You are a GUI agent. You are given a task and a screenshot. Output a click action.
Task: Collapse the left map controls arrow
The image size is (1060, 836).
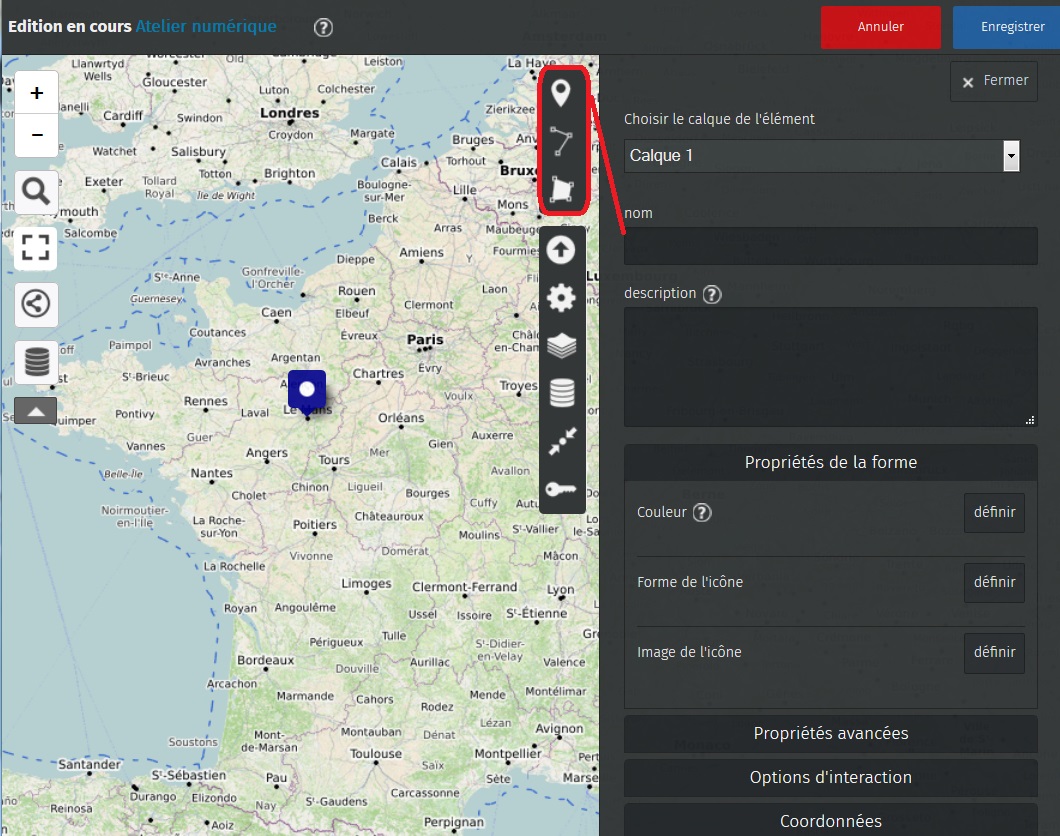(x=36, y=411)
